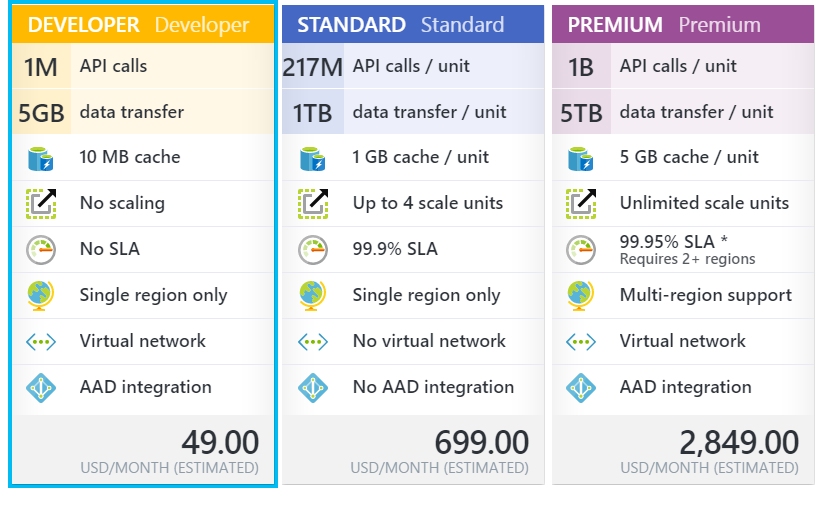Select the Standard pricing tier header
The height and width of the screenshot is (505, 826).
tap(412, 25)
